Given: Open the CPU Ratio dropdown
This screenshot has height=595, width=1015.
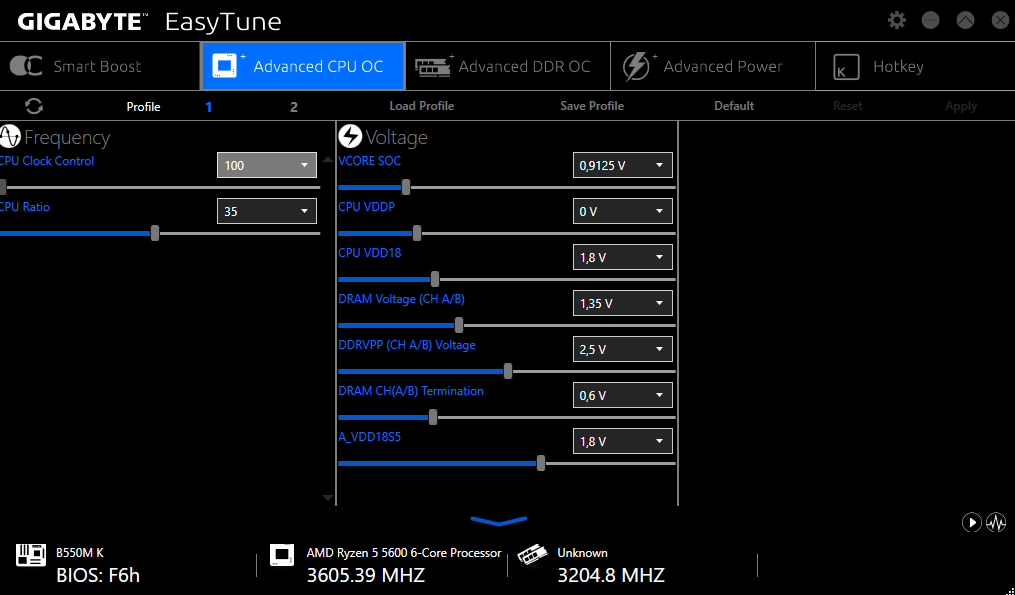Looking at the screenshot, I should click(267, 211).
